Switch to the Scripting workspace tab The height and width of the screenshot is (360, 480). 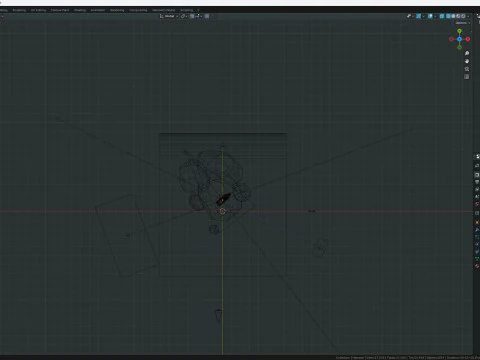pos(187,10)
